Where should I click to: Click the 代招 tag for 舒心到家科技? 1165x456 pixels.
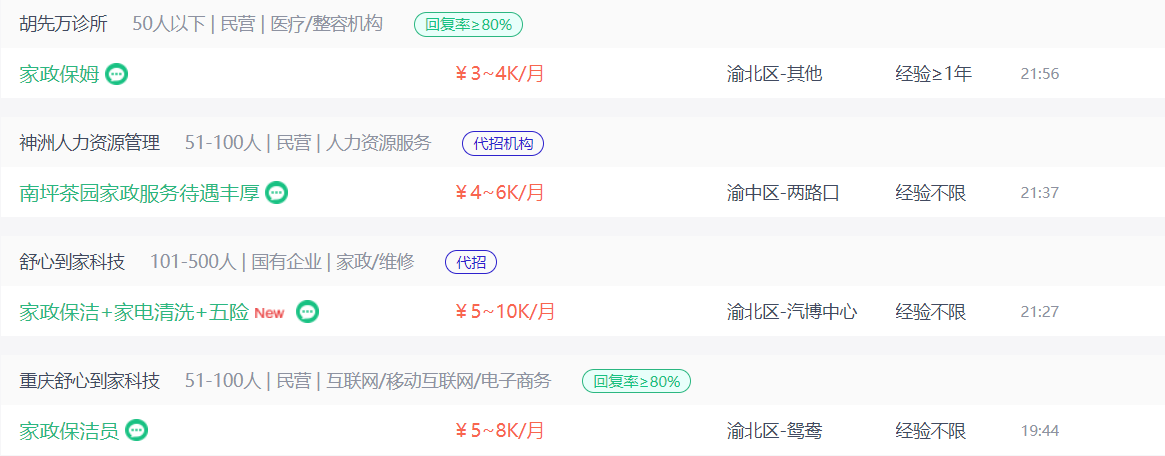(x=471, y=262)
